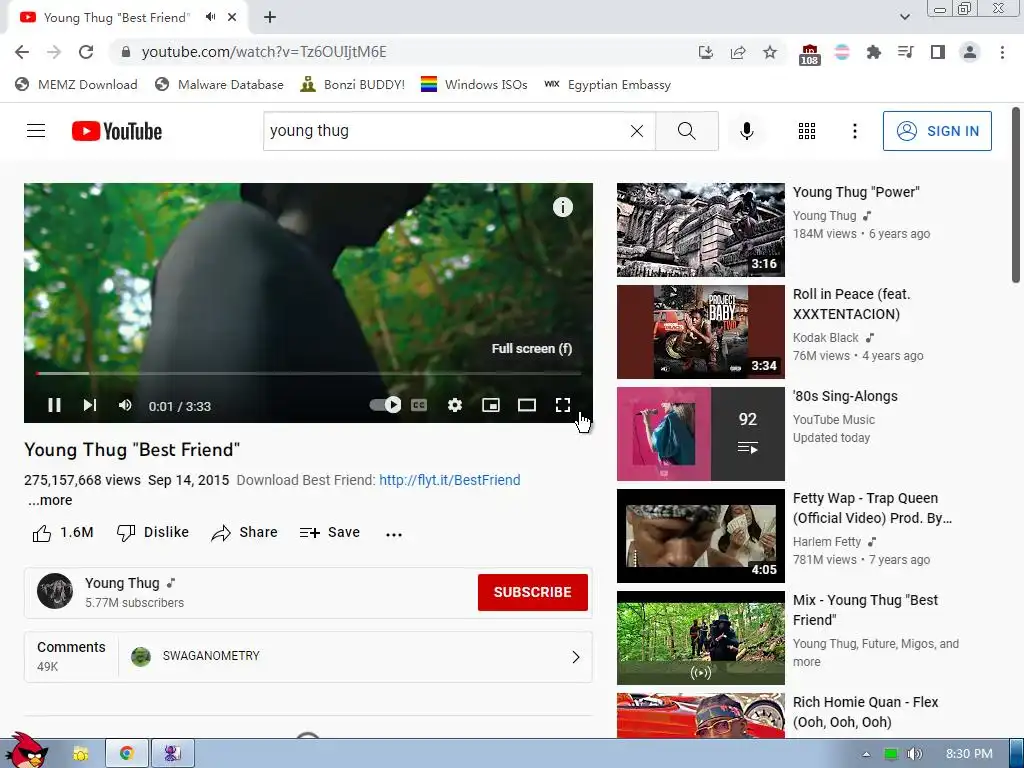Expand the Comments section chevron
This screenshot has height=768, width=1024.
575,657
